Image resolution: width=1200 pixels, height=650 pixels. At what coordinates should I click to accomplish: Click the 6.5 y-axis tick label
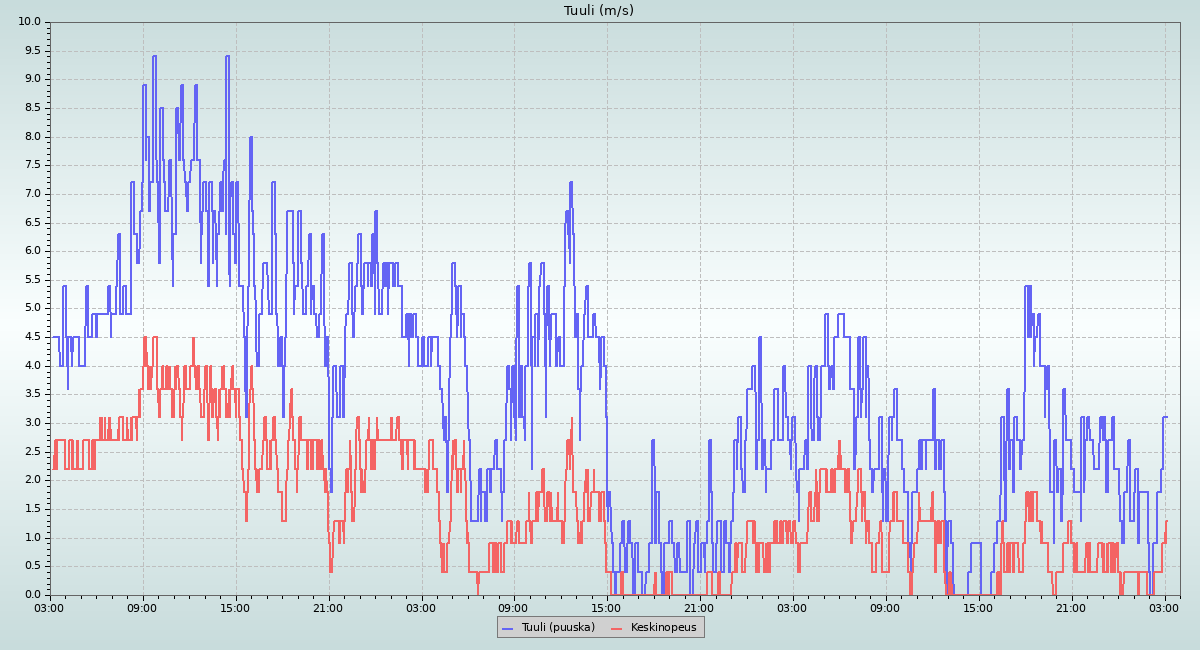(32, 223)
